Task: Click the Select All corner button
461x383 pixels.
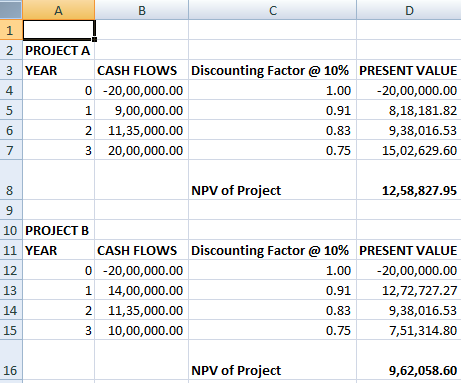Action: [11, 10]
